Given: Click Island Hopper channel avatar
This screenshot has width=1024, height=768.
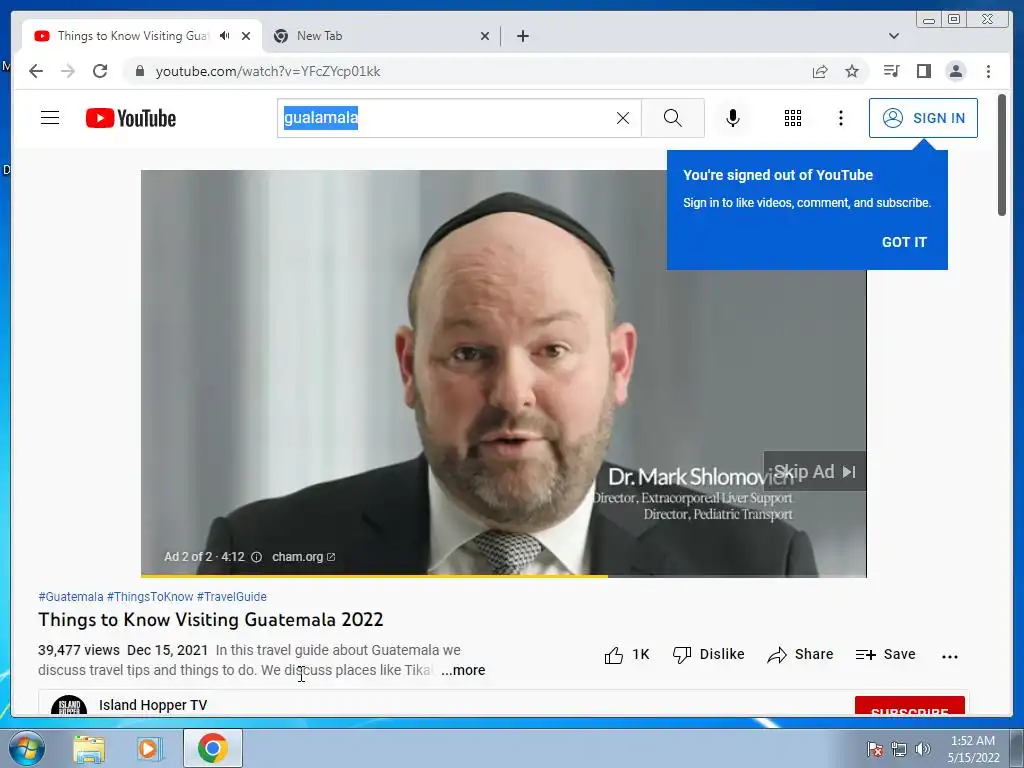Looking at the screenshot, I should (x=69, y=706).
